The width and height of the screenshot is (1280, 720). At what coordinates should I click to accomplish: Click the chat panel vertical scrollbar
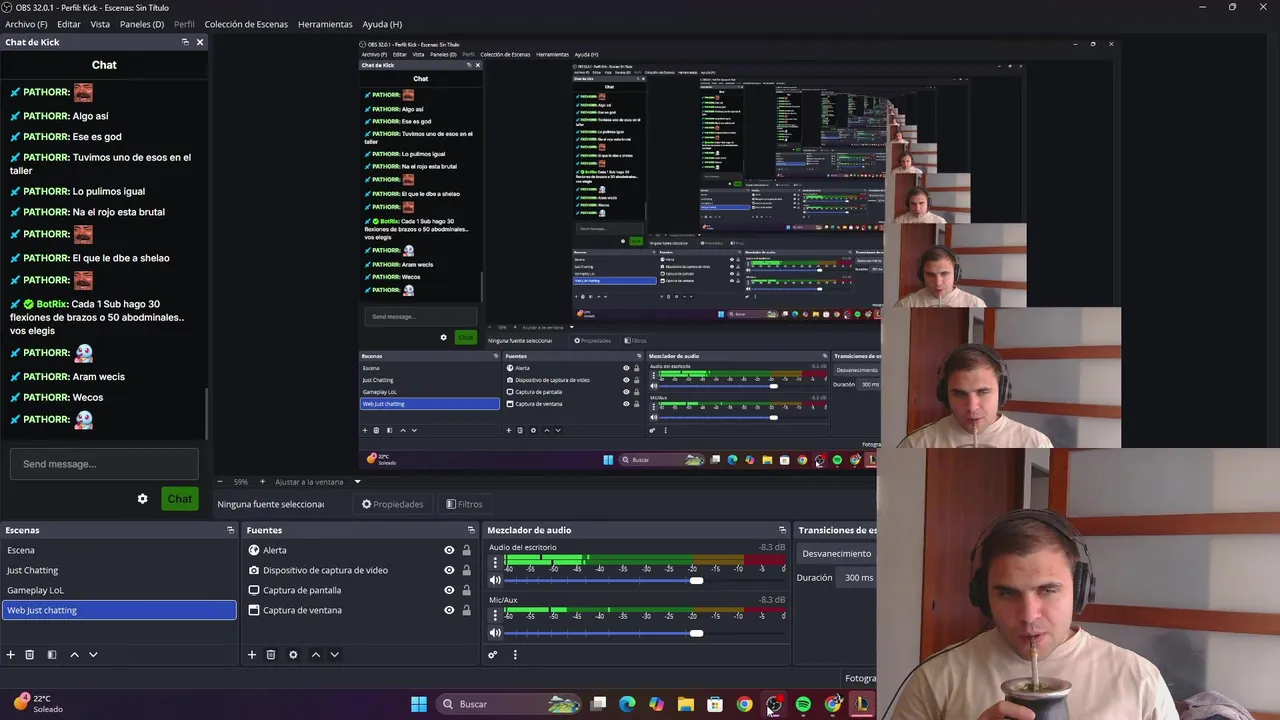pos(207,414)
